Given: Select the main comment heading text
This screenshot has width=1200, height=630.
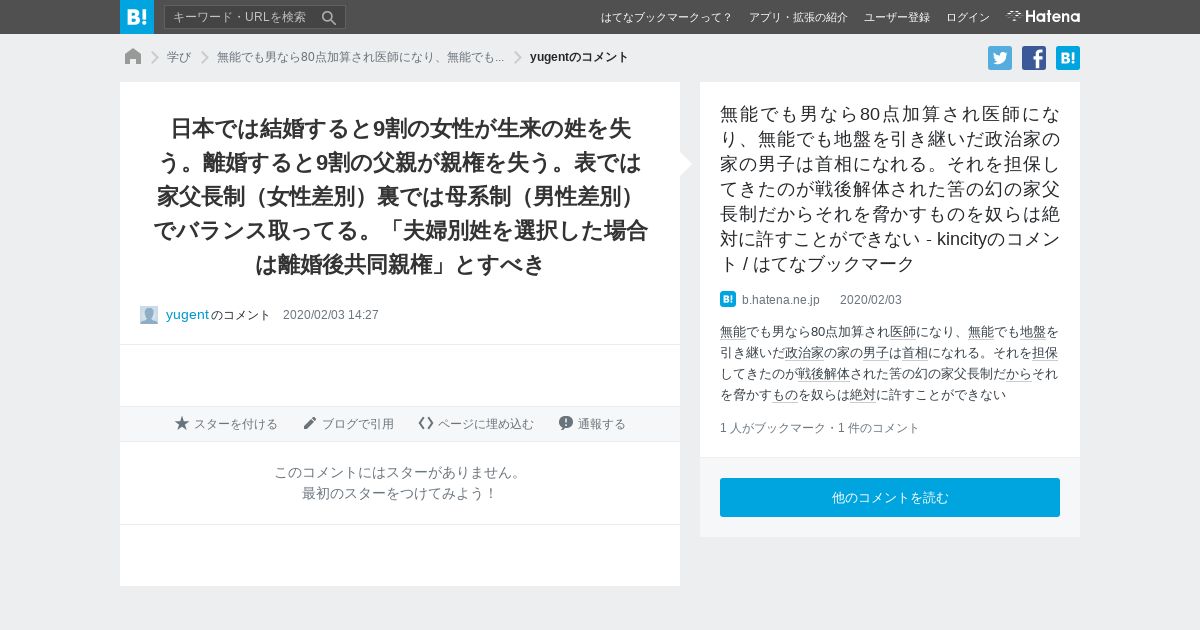Looking at the screenshot, I should click(x=400, y=196).
